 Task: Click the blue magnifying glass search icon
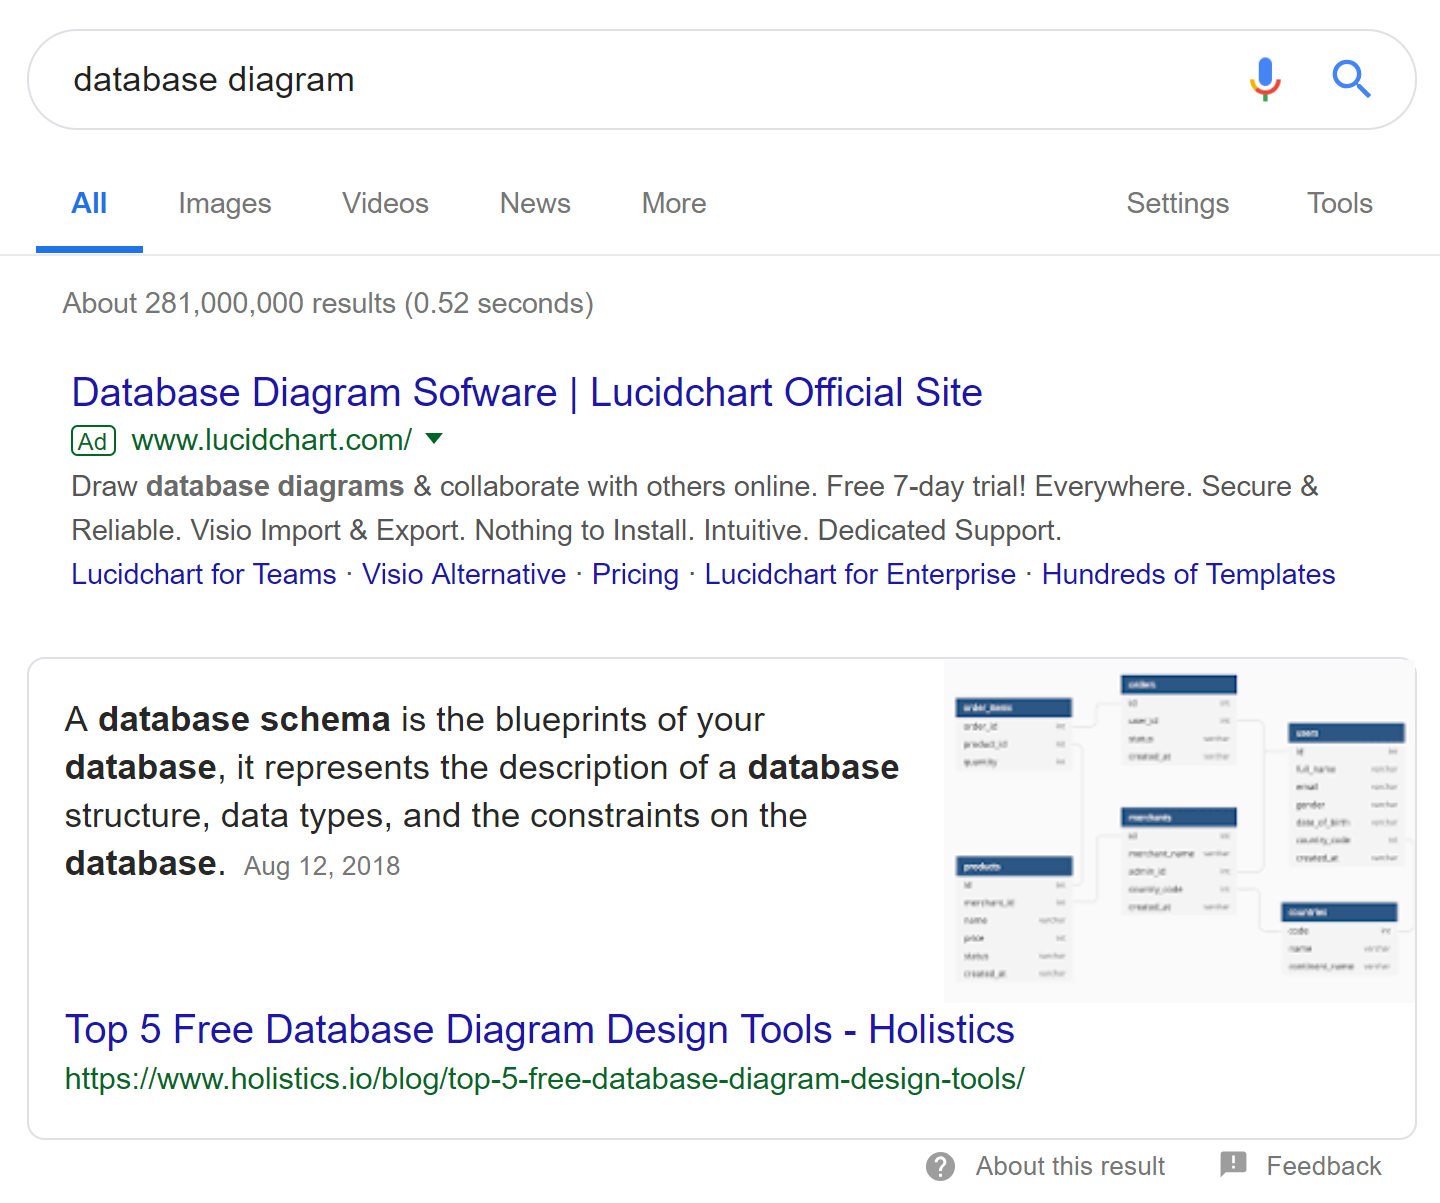[x=1350, y=79]
